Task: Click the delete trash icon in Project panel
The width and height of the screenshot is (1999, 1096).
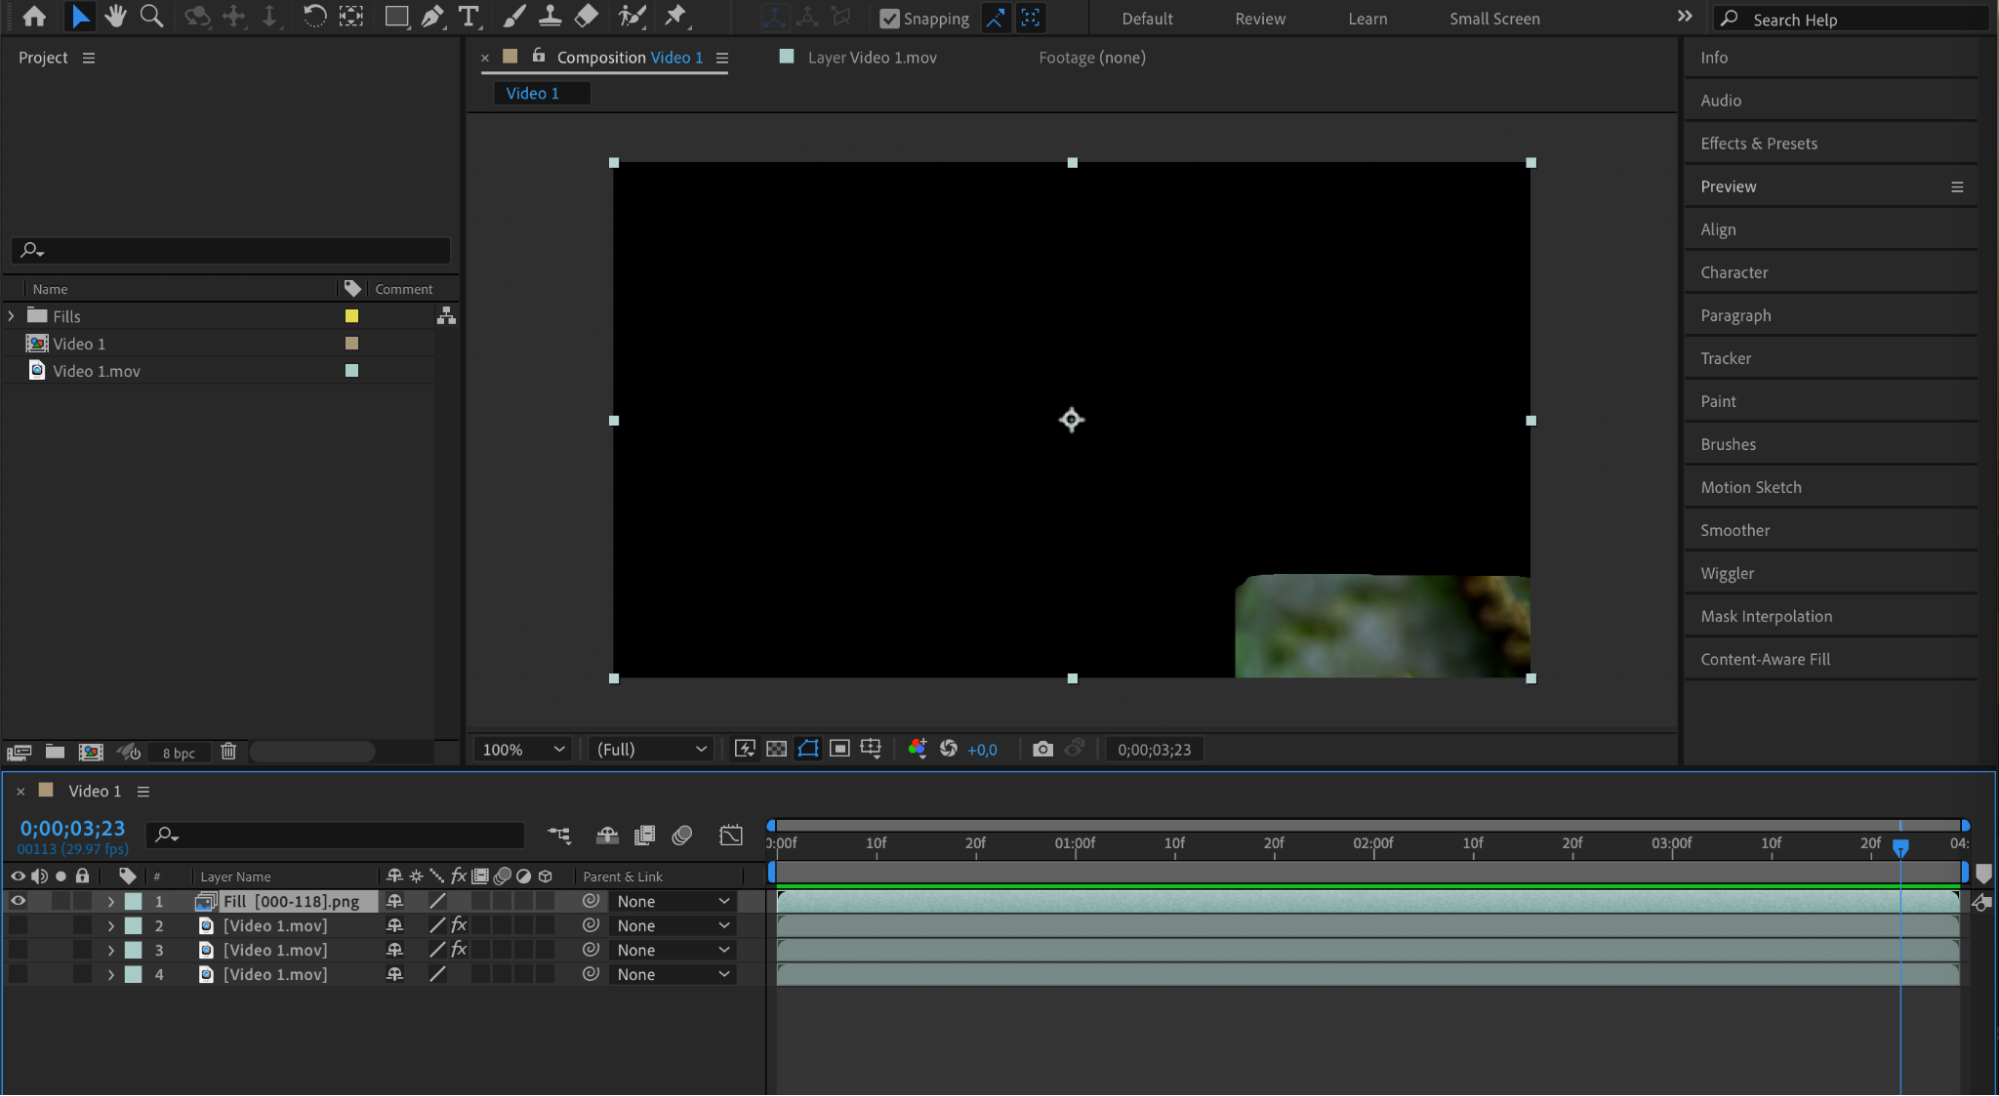Action: (x=228, y=752)
